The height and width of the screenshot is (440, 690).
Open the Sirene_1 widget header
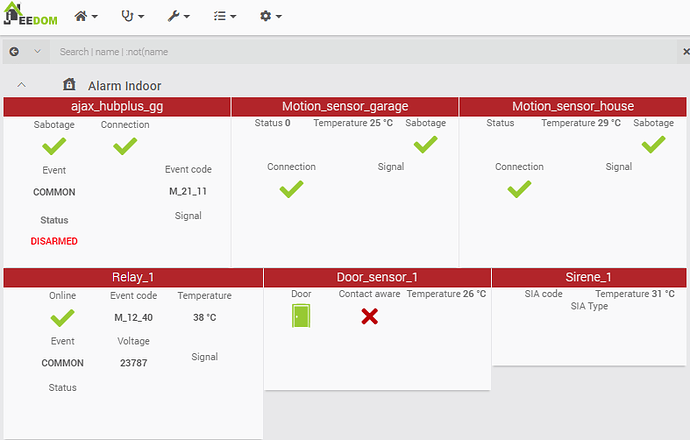[x=589, y=277]
